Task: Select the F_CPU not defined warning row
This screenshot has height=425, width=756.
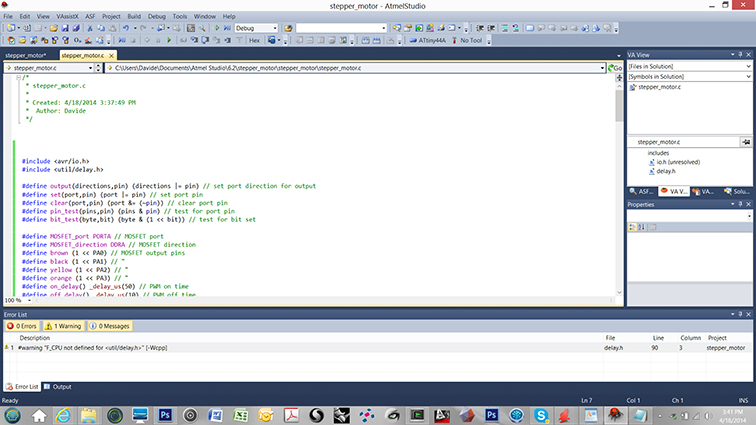Action: 377,347
